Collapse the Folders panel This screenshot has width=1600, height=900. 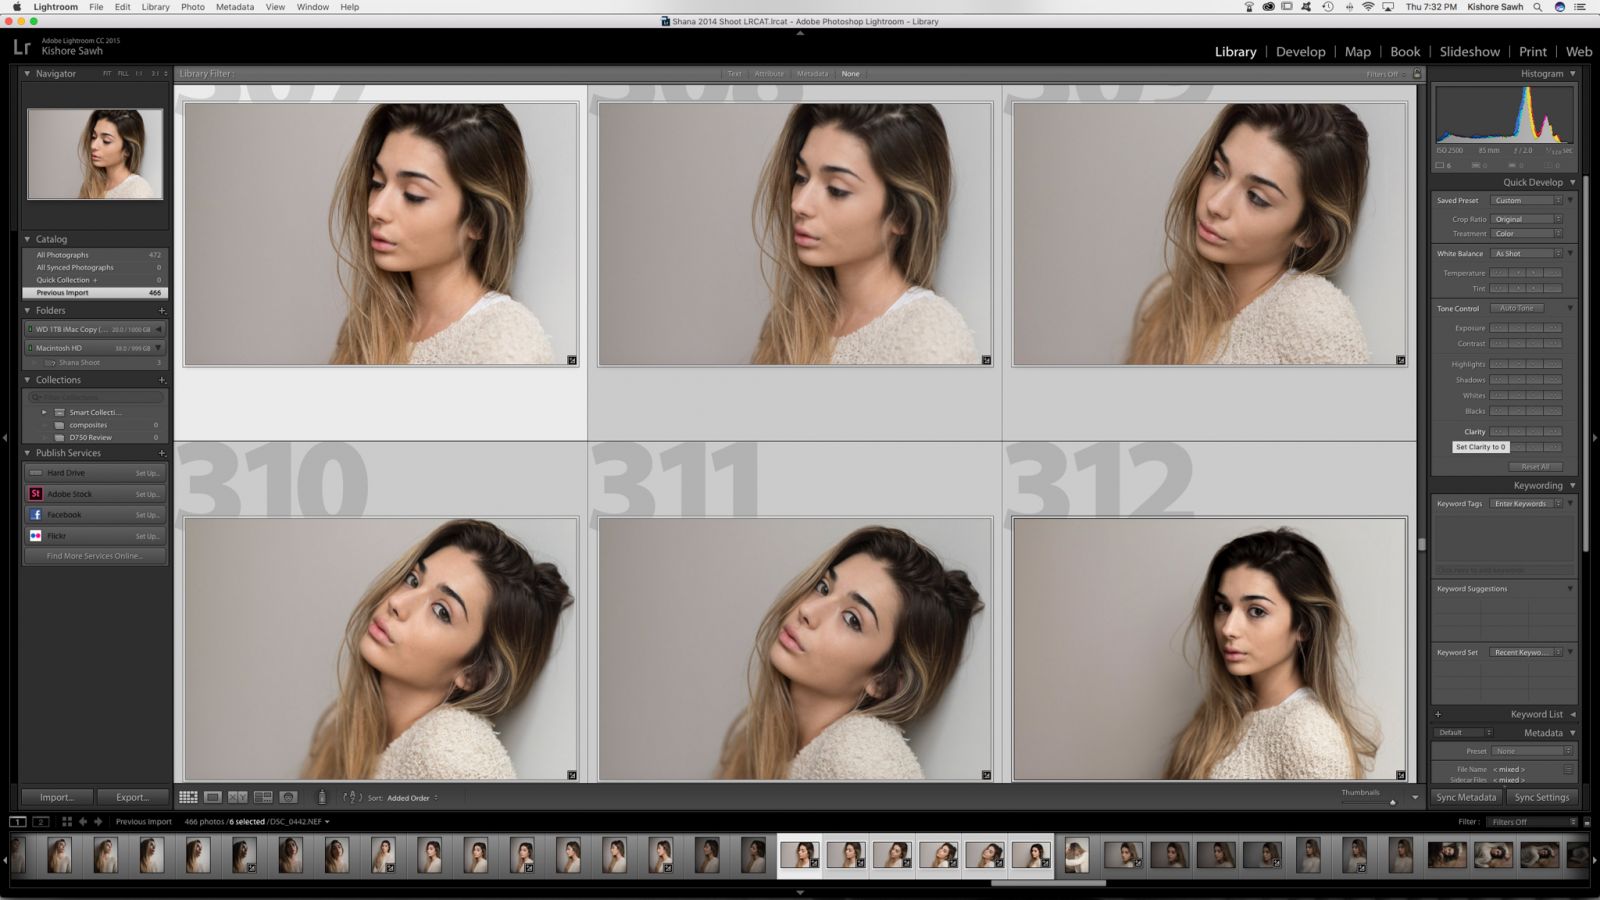tap(27, 311)
